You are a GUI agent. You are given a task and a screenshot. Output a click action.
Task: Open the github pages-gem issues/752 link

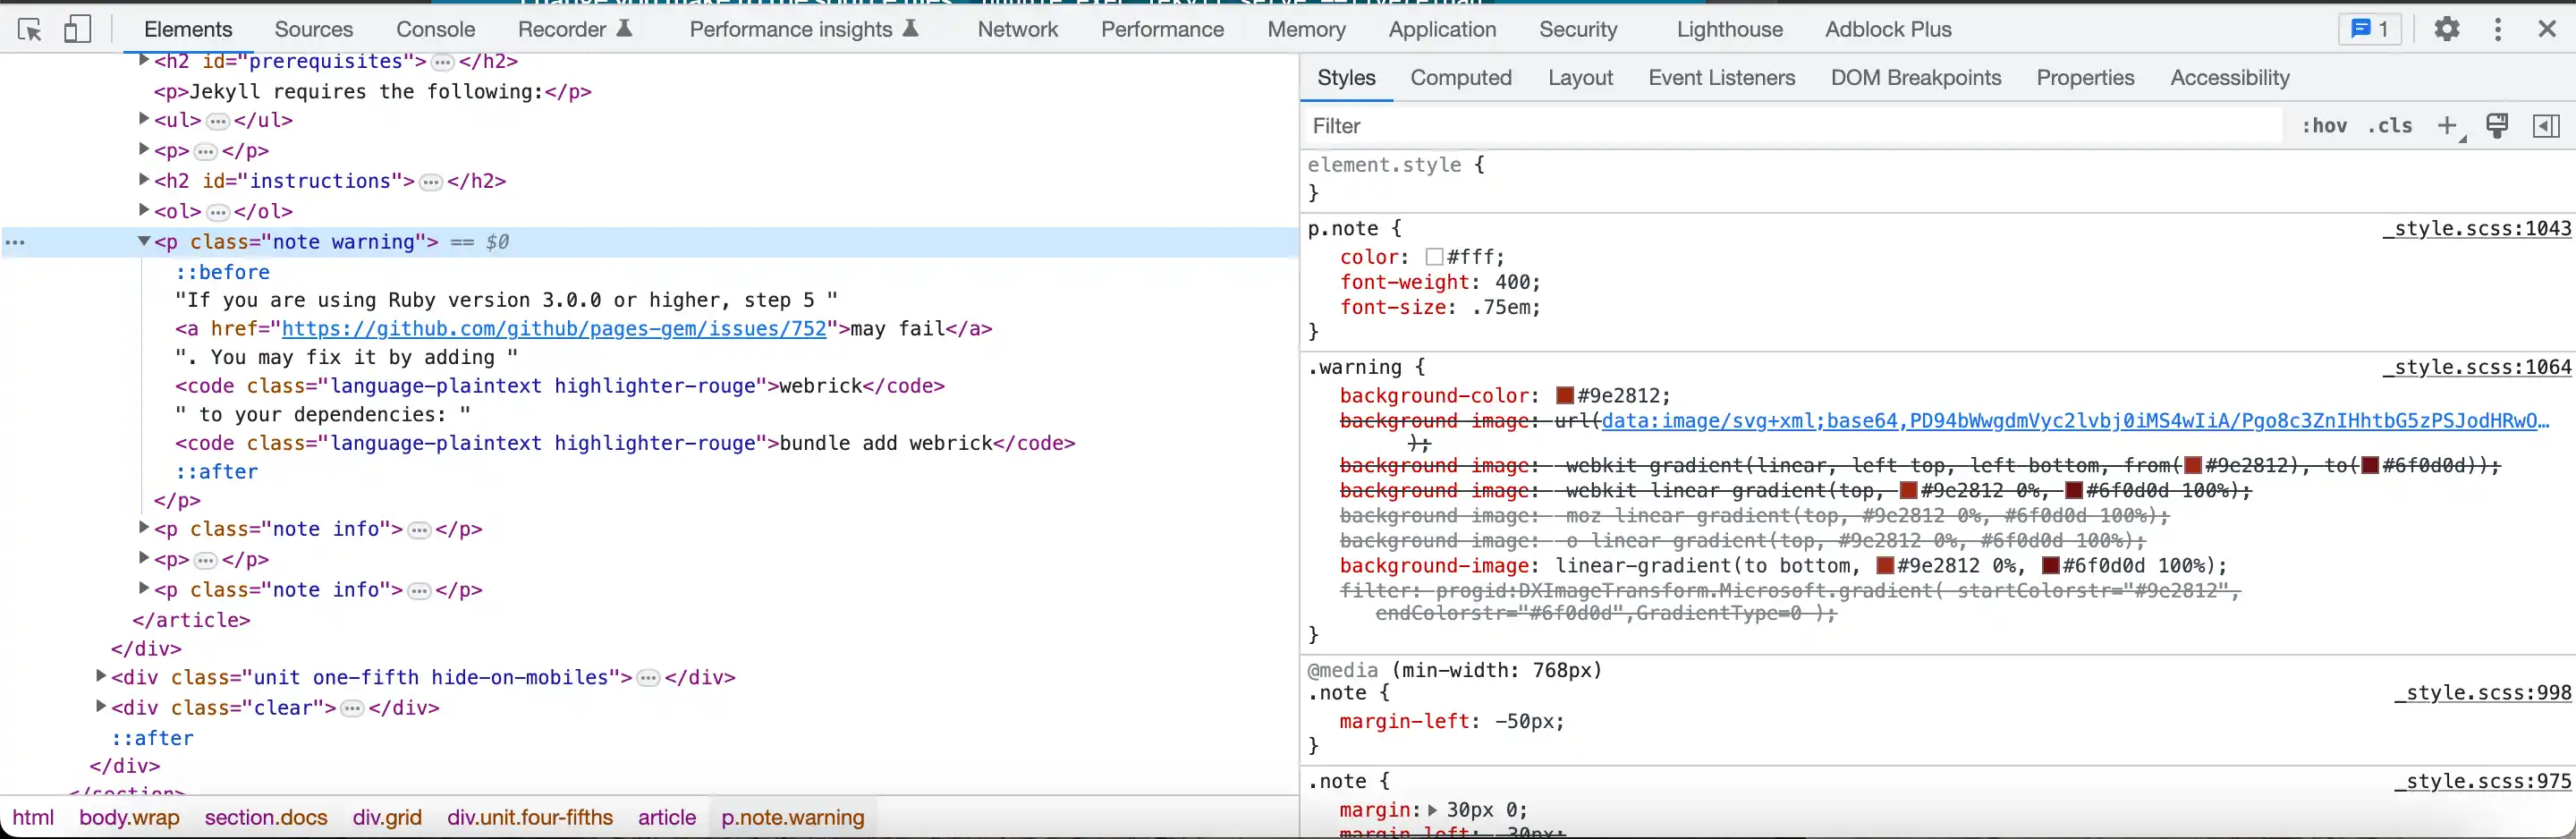(554, 329)
